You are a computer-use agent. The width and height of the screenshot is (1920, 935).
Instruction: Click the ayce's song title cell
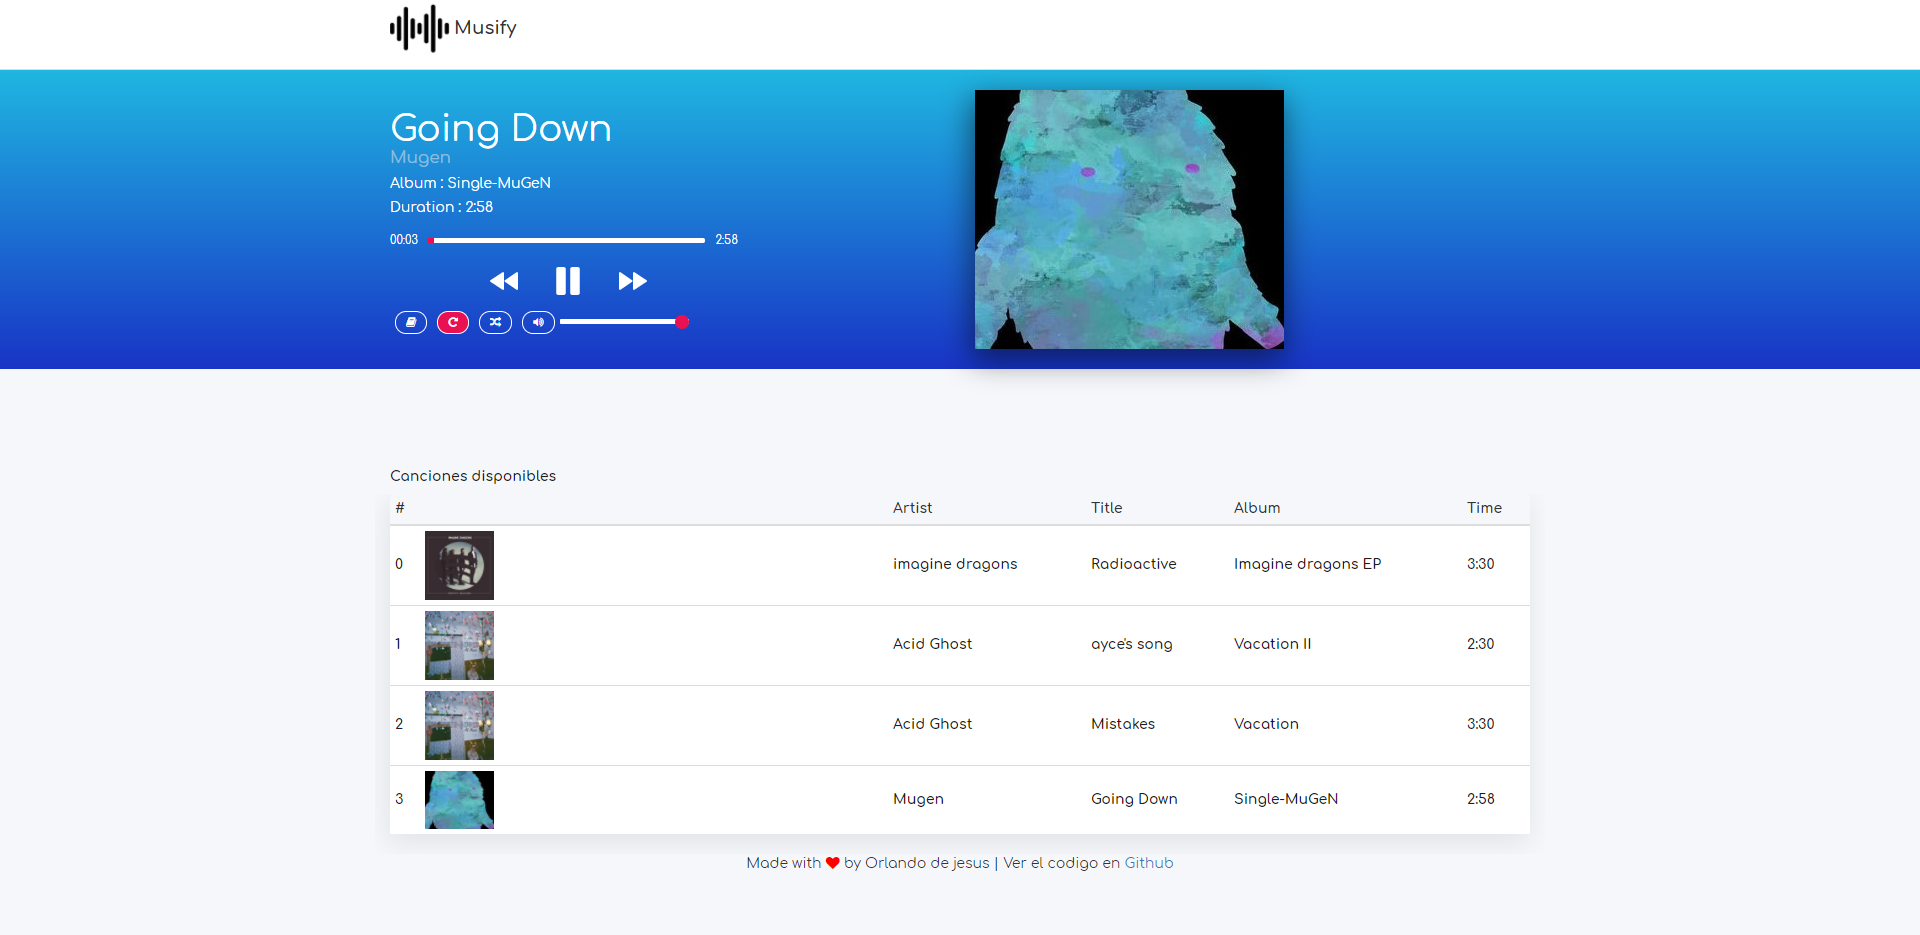1131,644
